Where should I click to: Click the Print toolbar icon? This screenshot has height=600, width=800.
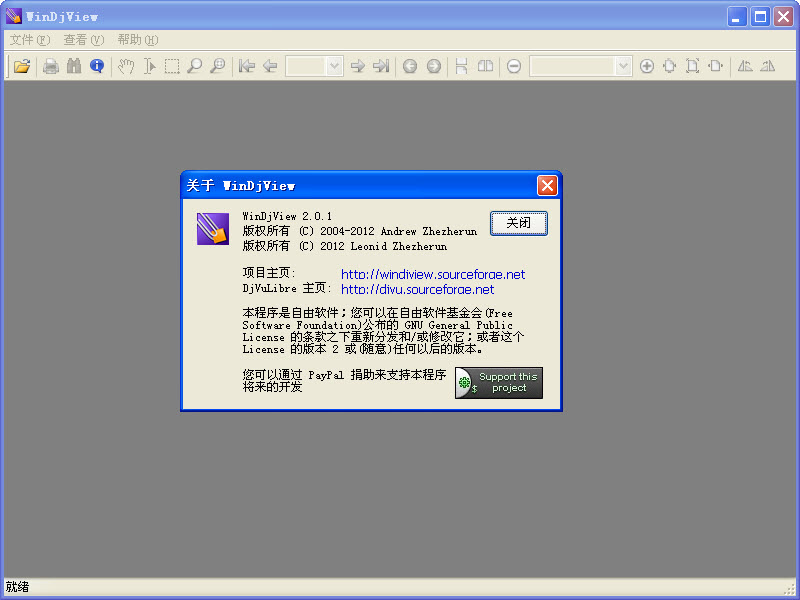pyautogui.click(x=51, y=66)
